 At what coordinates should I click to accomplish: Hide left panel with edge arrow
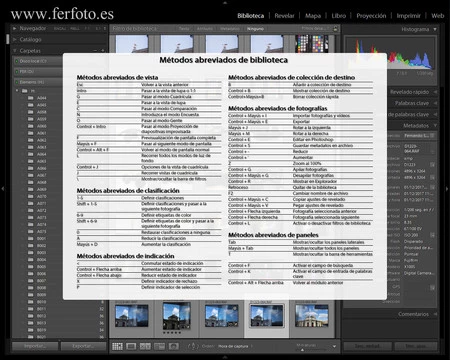(2, 189)
